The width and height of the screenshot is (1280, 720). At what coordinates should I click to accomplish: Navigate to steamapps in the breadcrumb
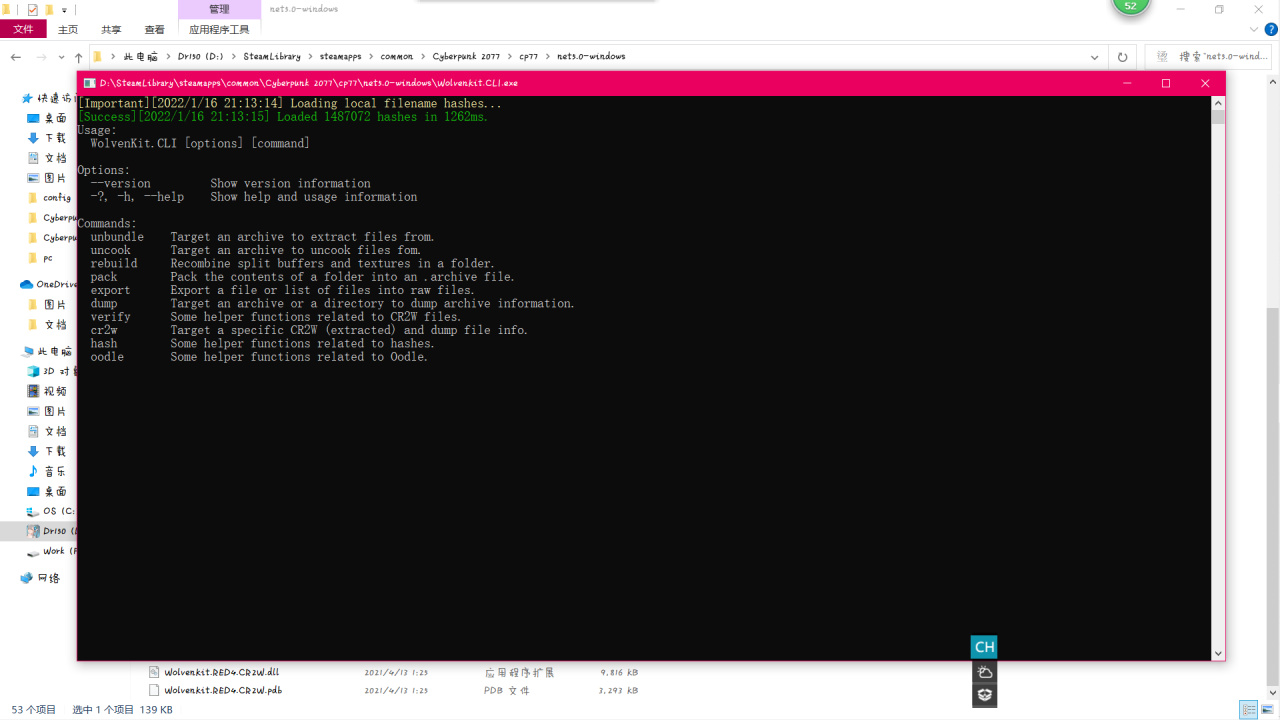click(341, 57)
